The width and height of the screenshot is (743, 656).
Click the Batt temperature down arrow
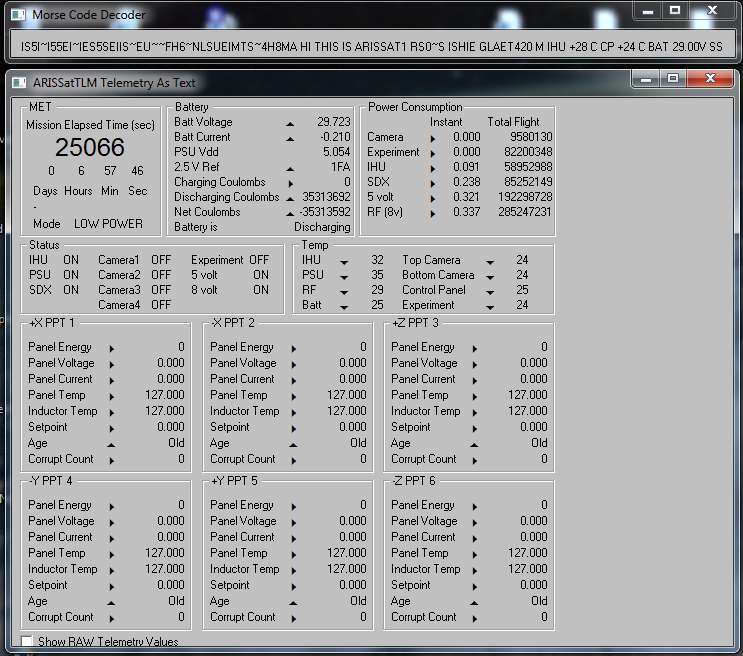[344, 307]
